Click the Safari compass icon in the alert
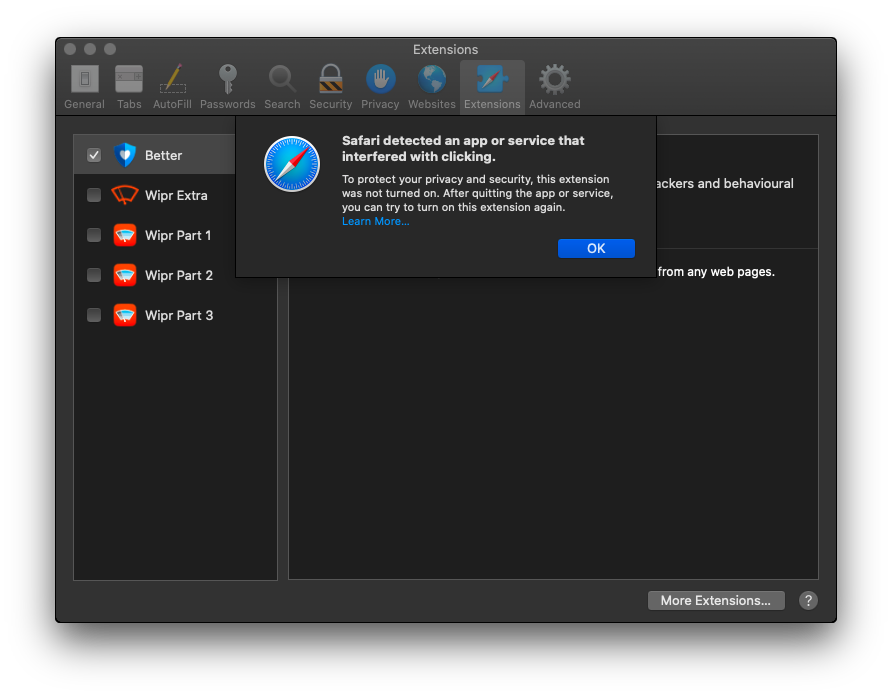This screenshot has height=696, width=892. (292, 164)
